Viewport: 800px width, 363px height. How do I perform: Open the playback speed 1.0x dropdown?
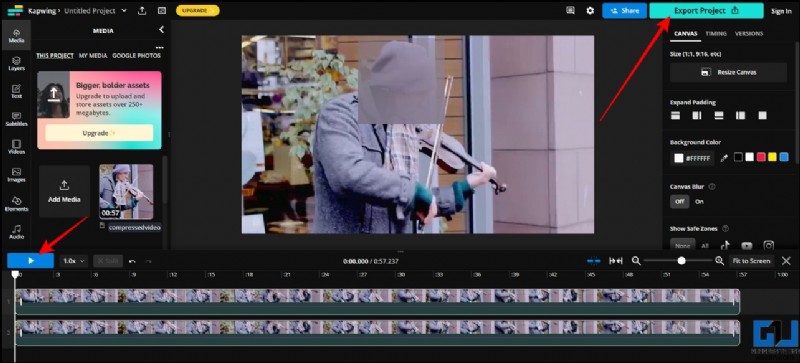click(74, 261)
